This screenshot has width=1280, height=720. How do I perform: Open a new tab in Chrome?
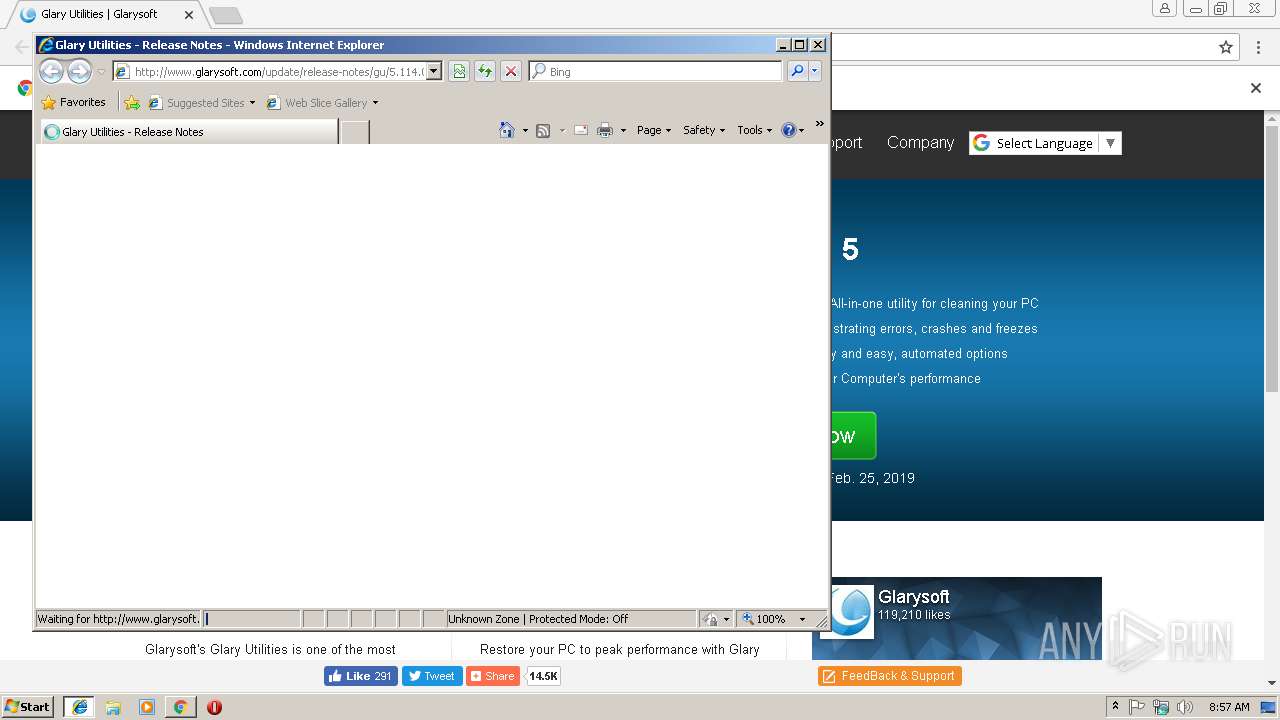pyautogui.click(x=226, y=15)
